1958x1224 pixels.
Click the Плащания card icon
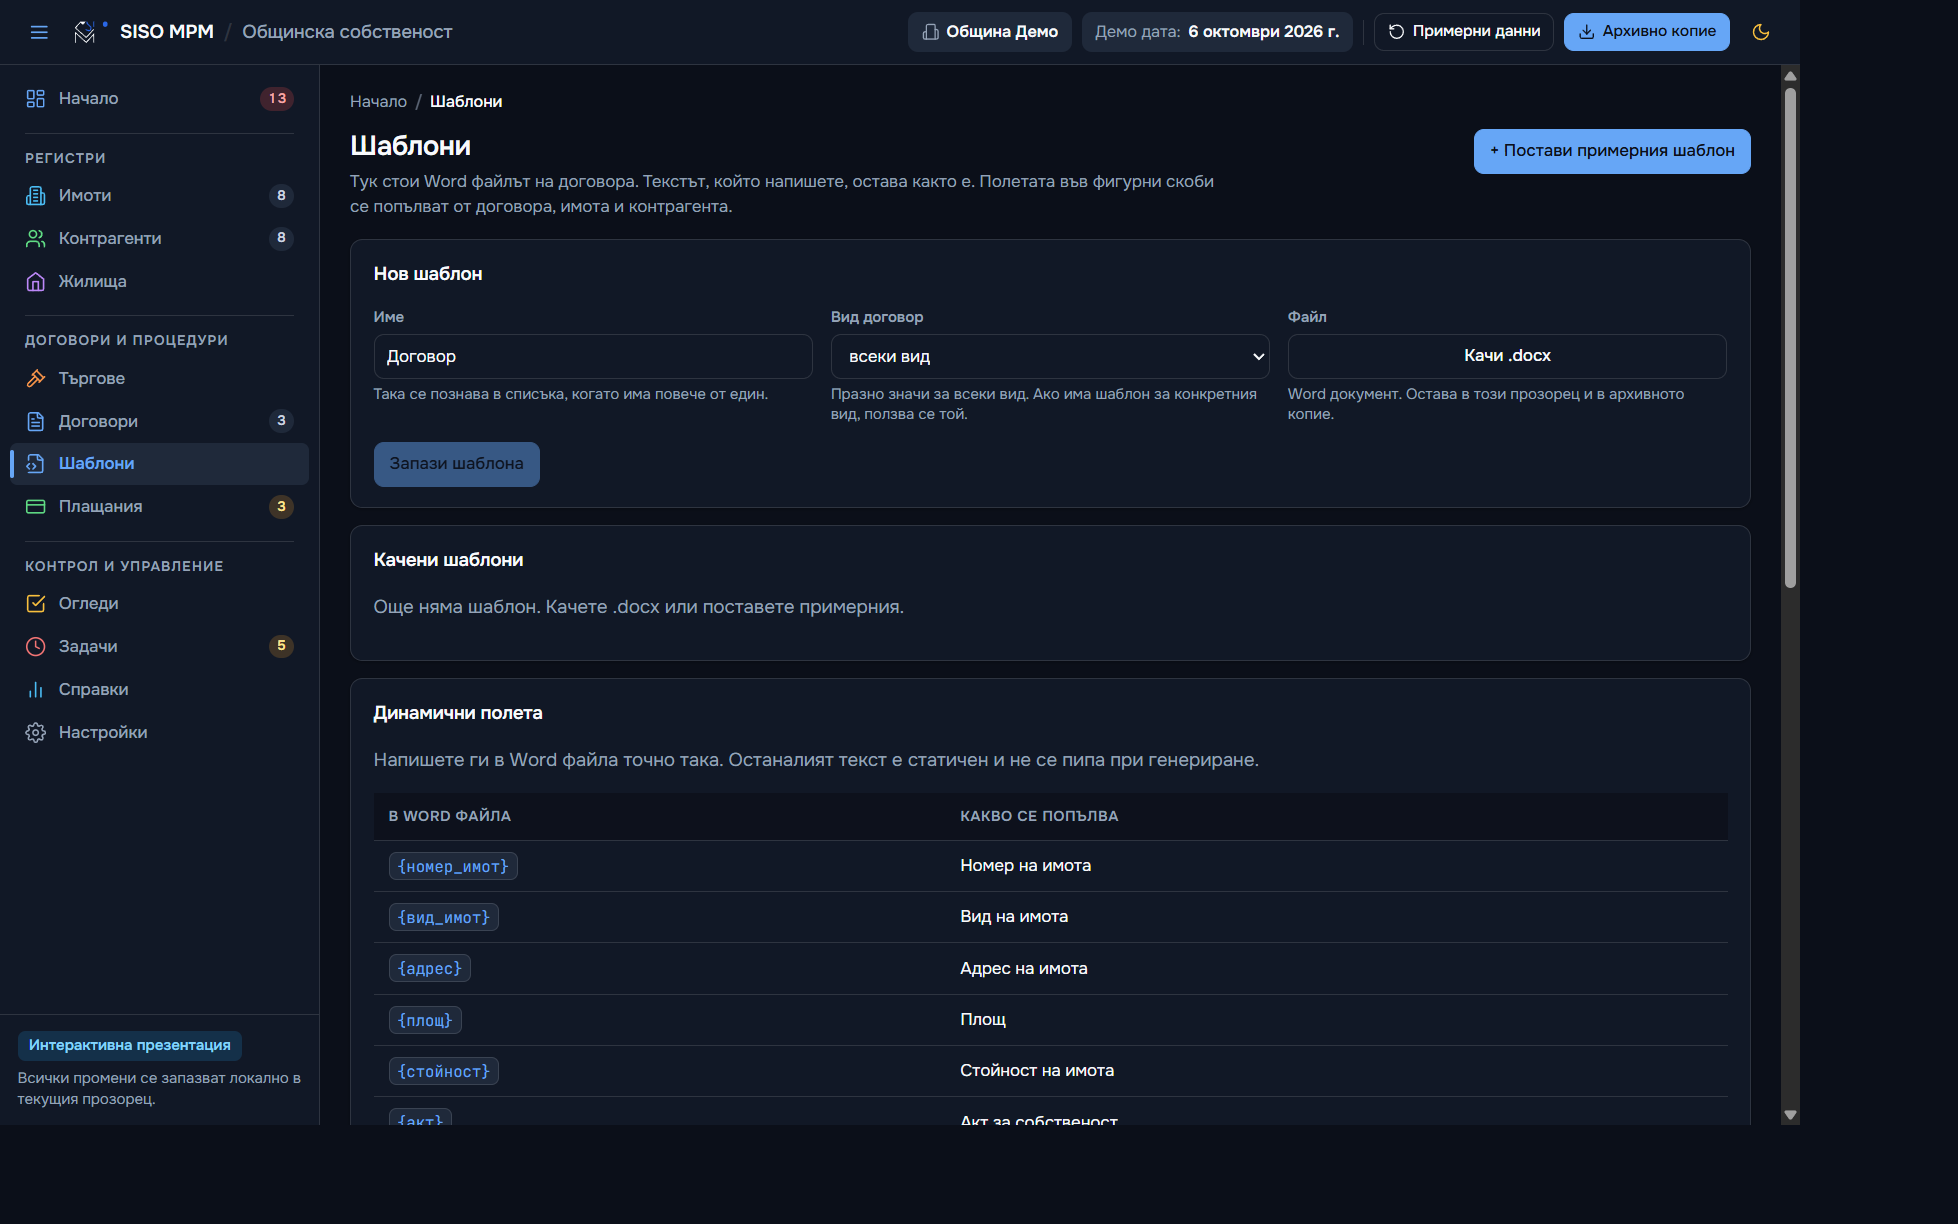click(36, 506)
